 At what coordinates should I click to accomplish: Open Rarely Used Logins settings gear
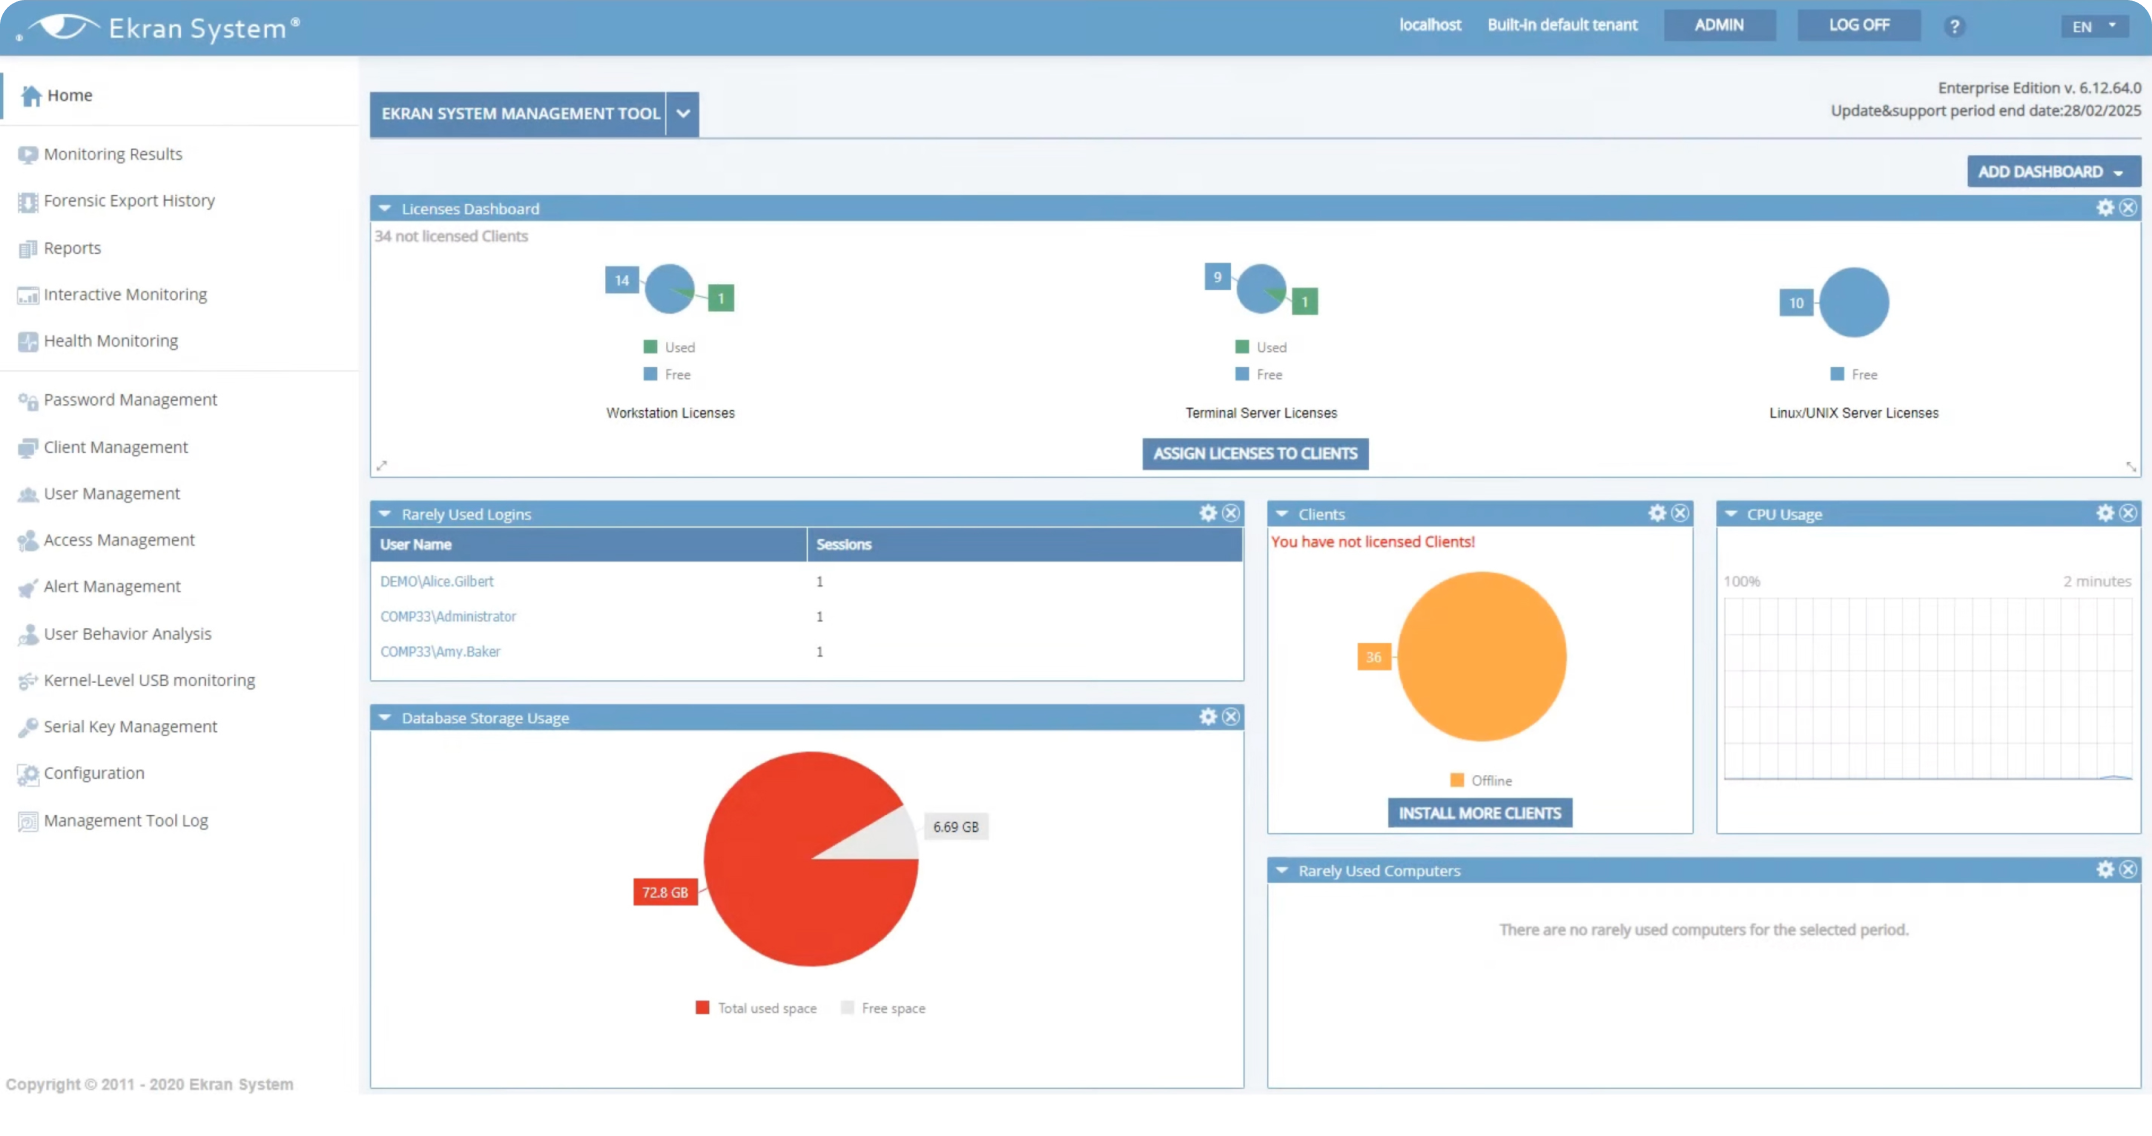[x=1208, y=514]
